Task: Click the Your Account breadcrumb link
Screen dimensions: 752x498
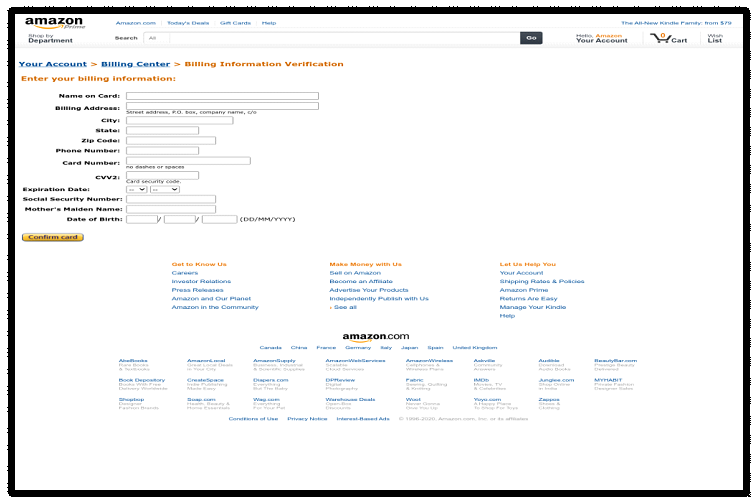Action: coord(53,64)
